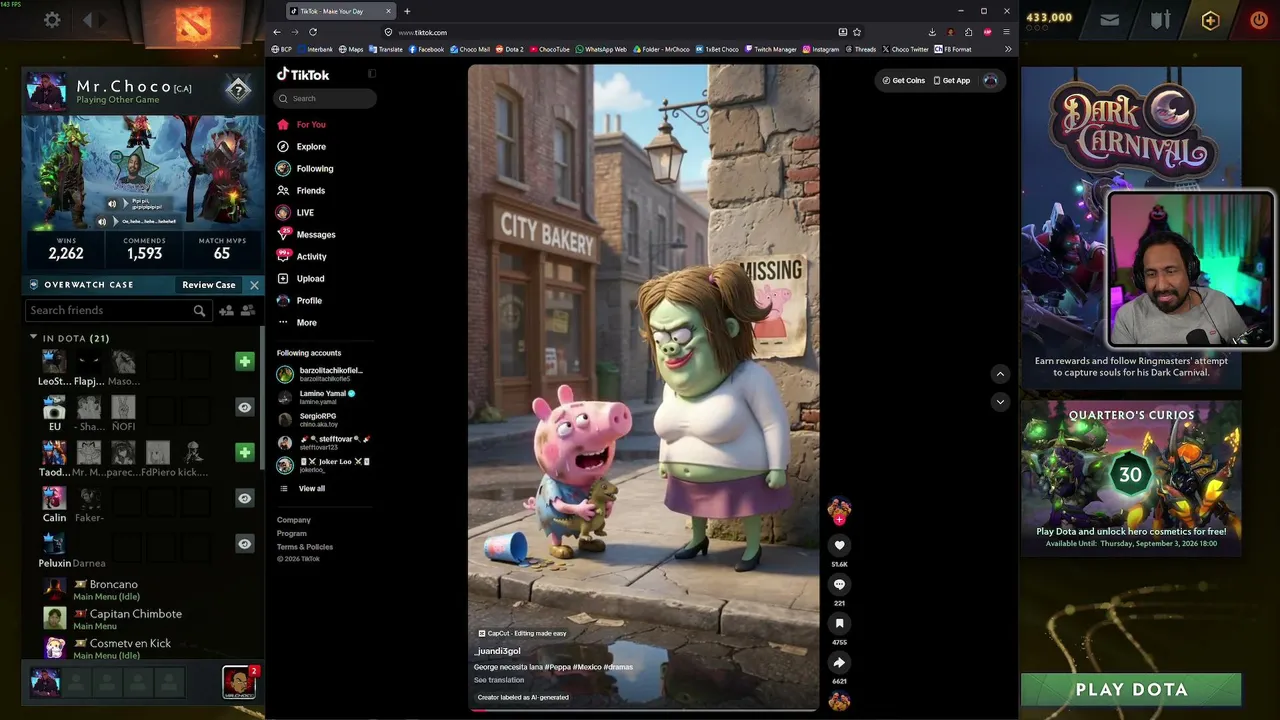Open the Profile tab in TikTok

(x=300, y=301)
